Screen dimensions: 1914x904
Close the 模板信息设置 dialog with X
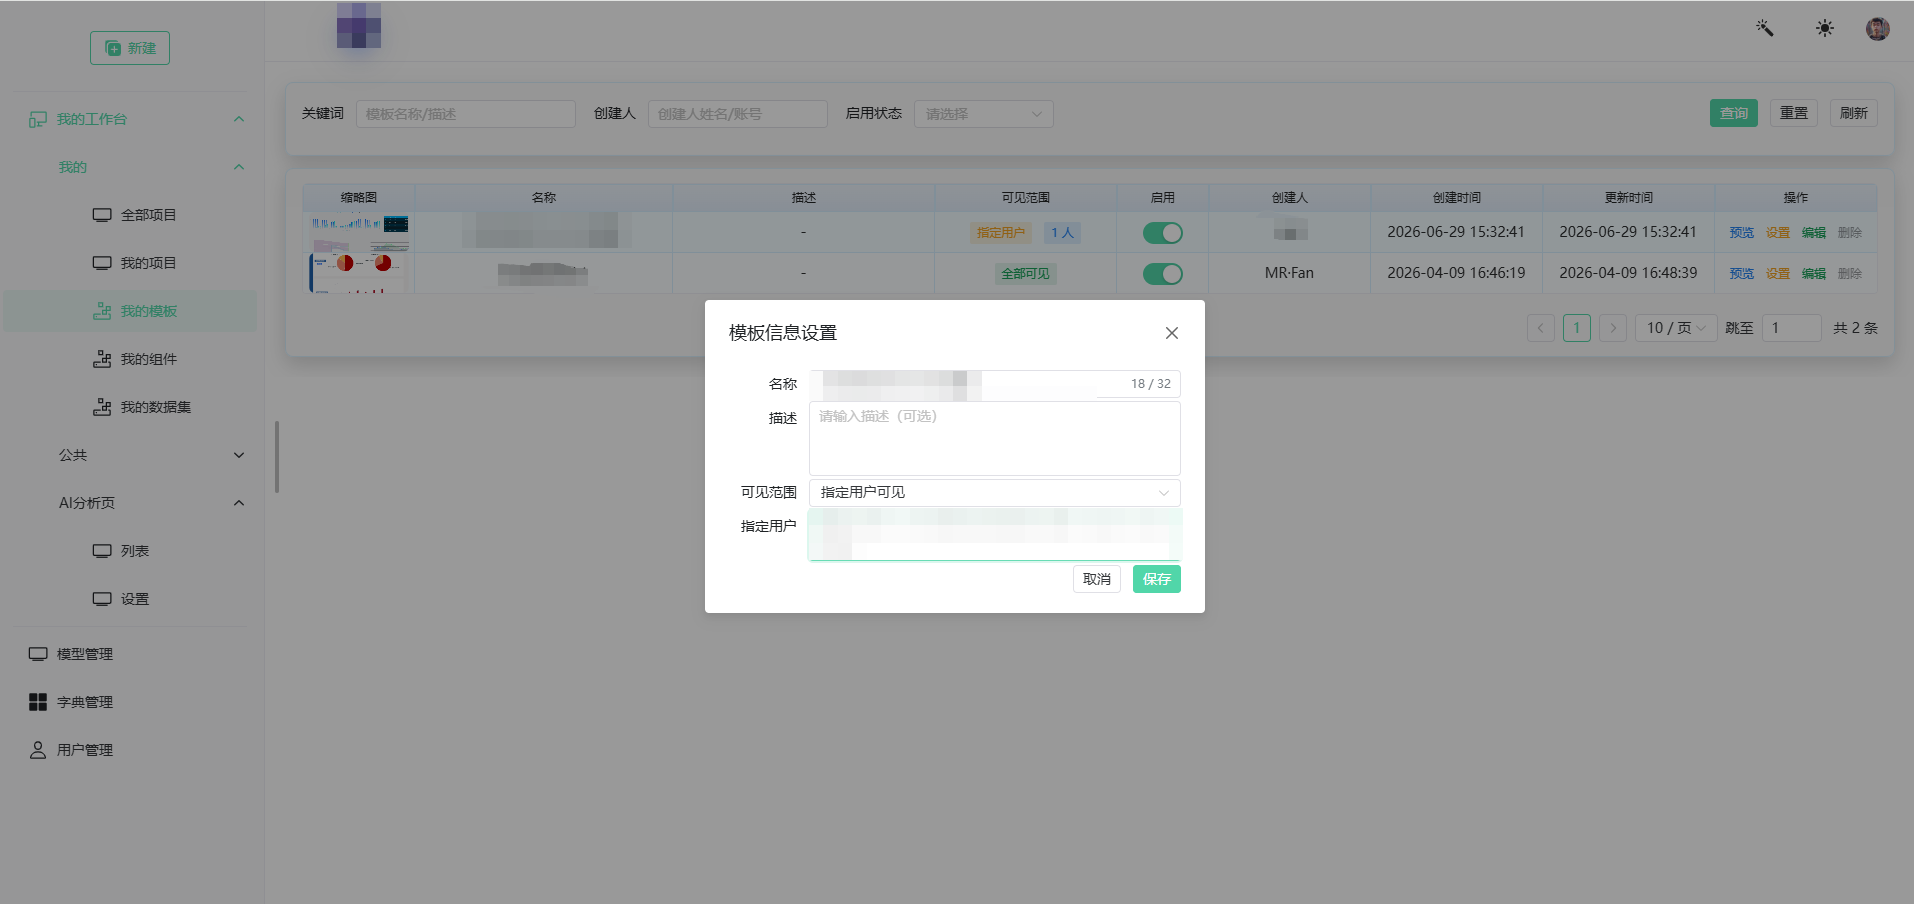click(x=1172, y=333)
